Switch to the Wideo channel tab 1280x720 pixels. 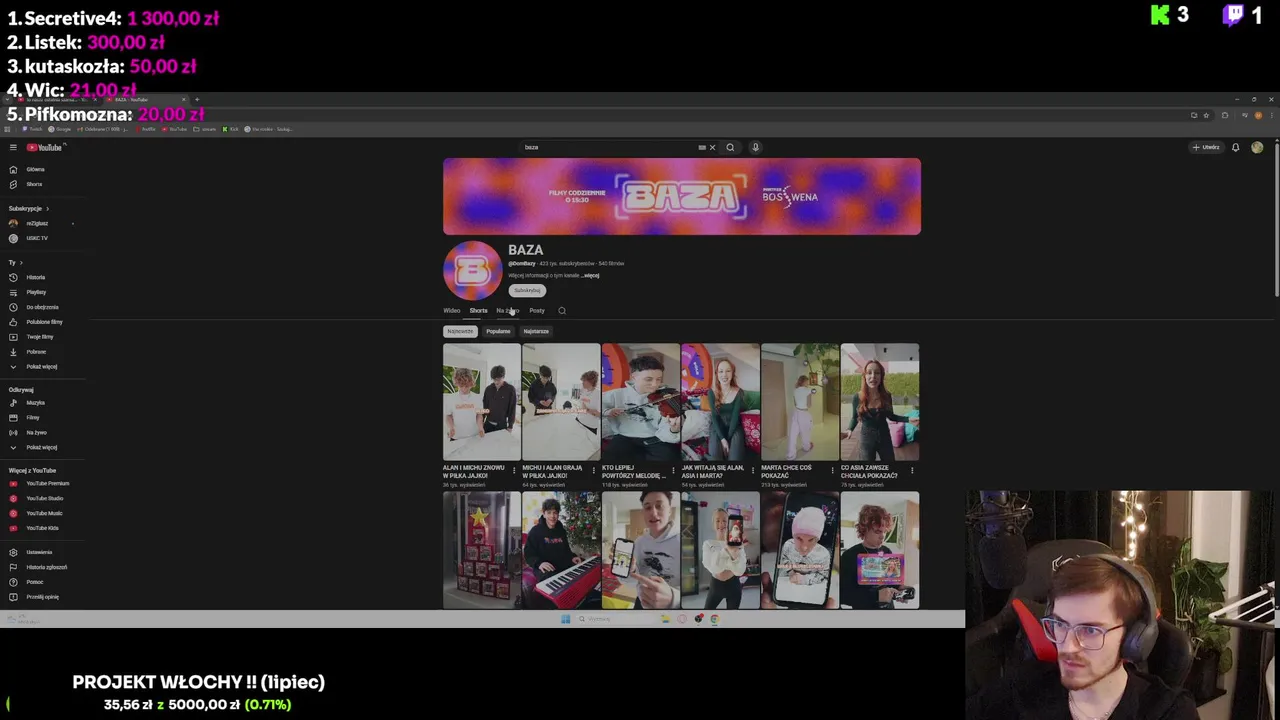452,311
